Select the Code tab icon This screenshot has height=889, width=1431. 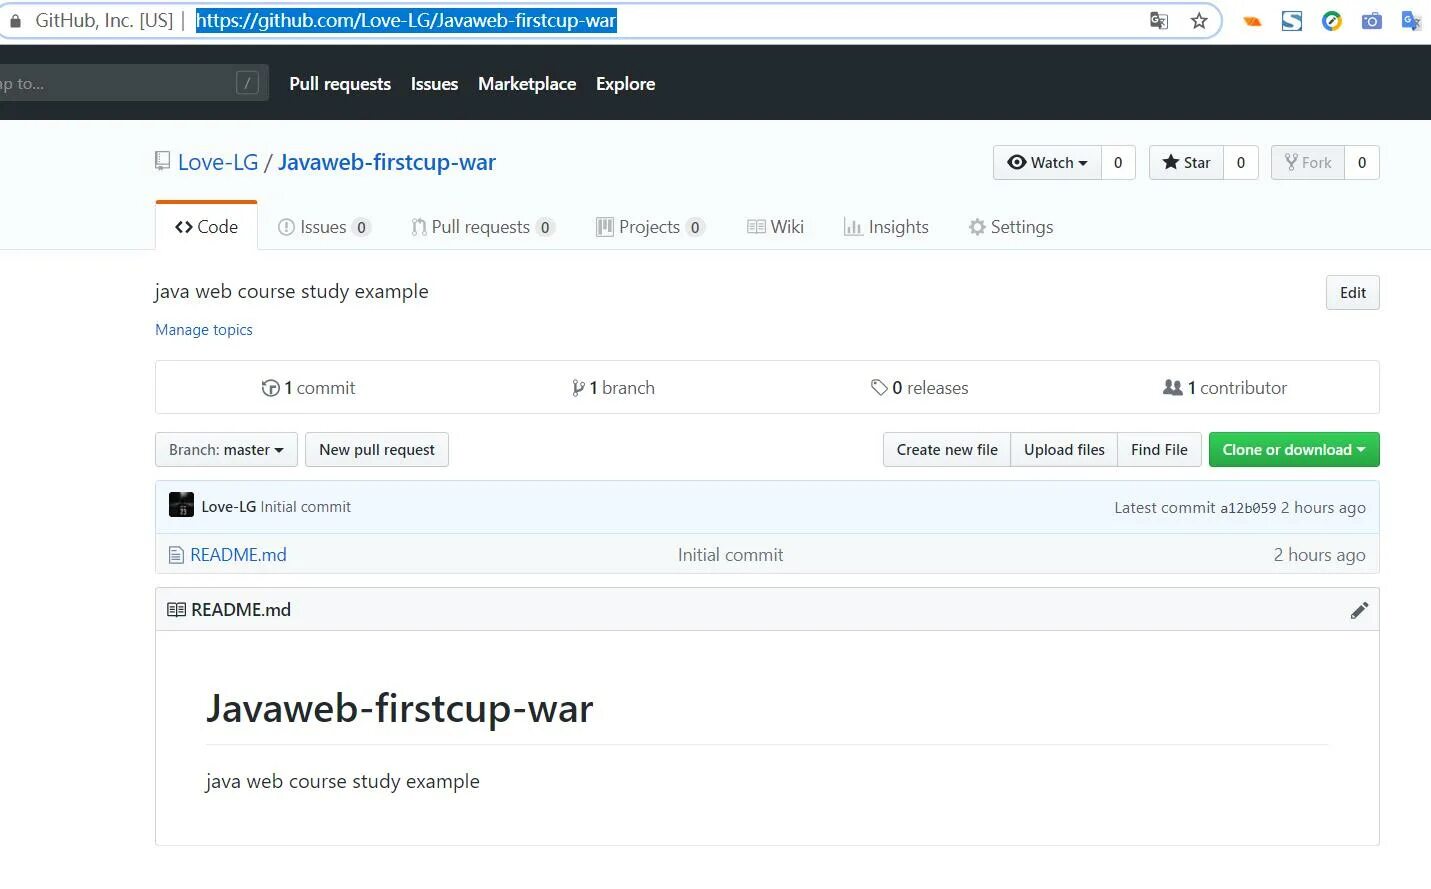click(183, 226)
